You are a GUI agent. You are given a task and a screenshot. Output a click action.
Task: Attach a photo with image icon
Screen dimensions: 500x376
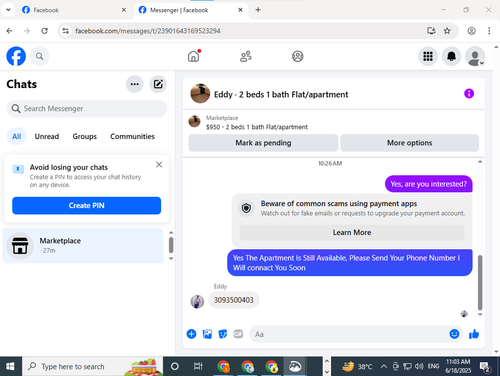(x=207, y=334)
